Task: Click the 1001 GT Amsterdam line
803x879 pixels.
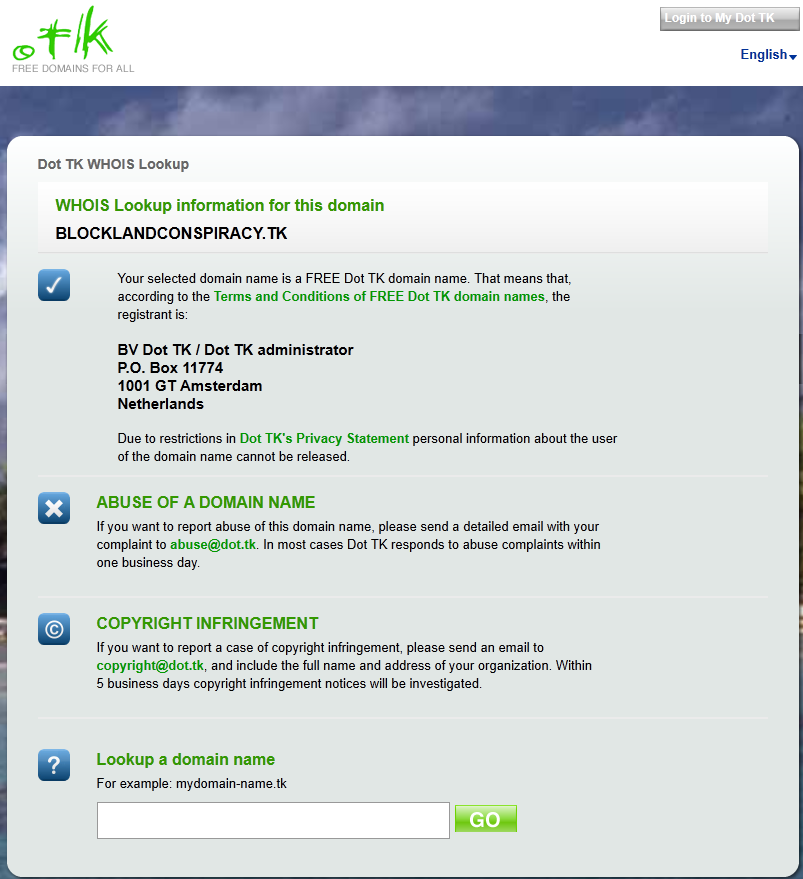Action: tap(190, 386)
